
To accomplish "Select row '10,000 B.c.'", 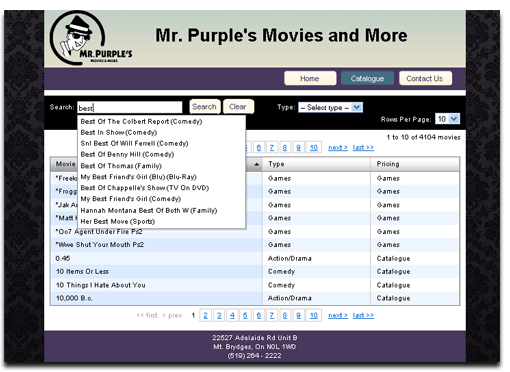I will pyautogui.click(x=255, y=298).
